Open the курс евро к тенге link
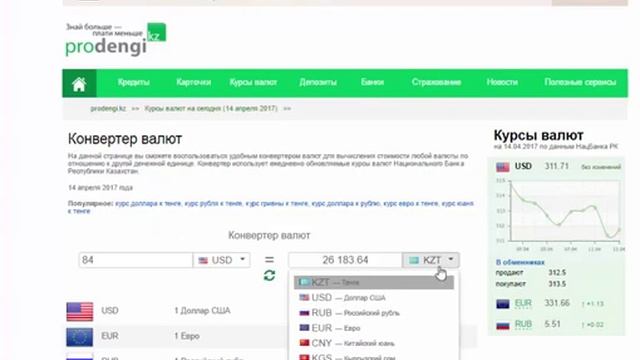The width and height of the screenshot is (640, 360). click(411, 203)
